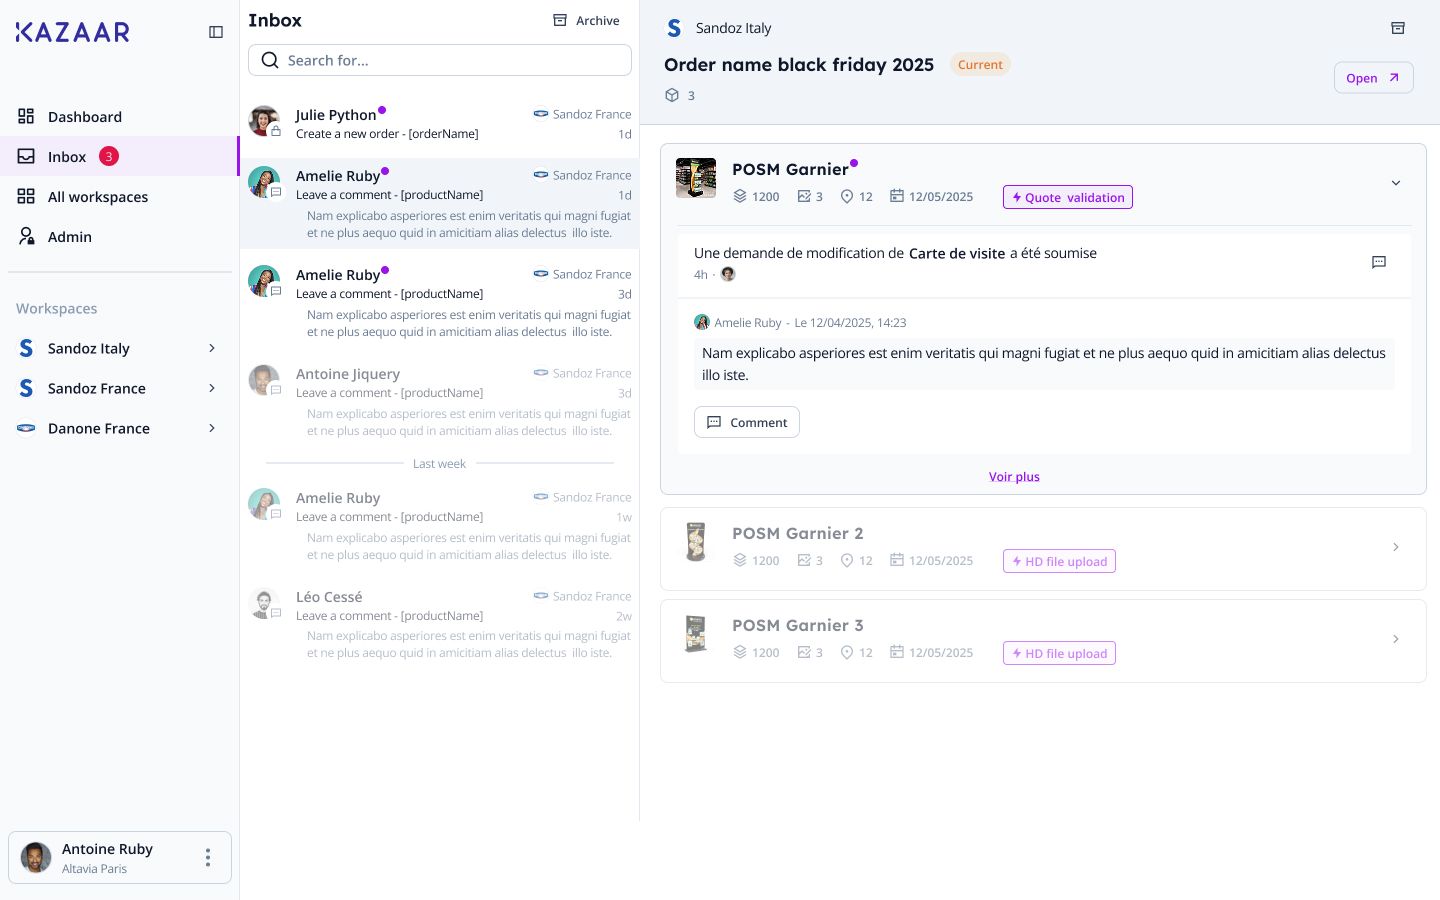Click the POSM Garnier 3 calendar icon
The height and width of the screenshot is (900, 1440).
(897, 652)
